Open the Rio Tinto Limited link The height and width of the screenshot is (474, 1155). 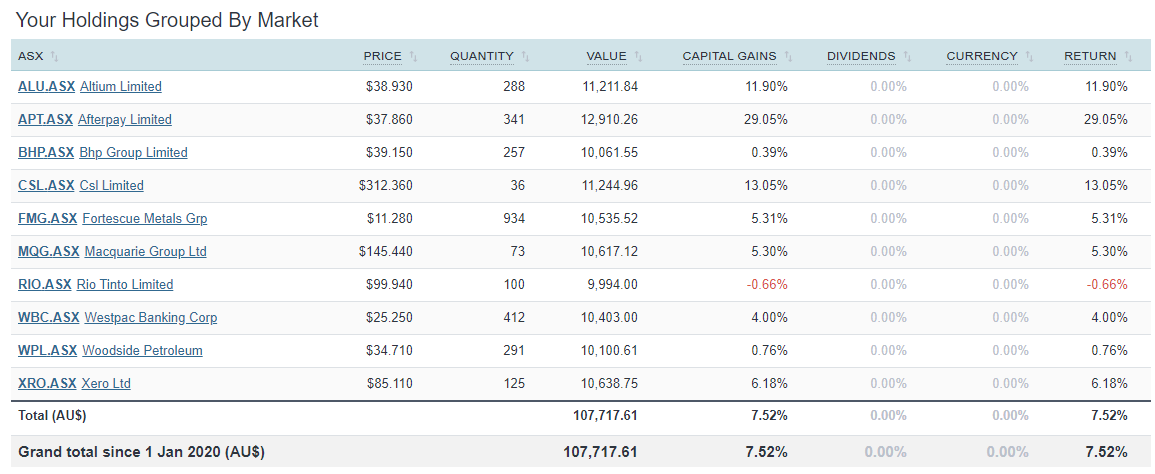(124, 285)
